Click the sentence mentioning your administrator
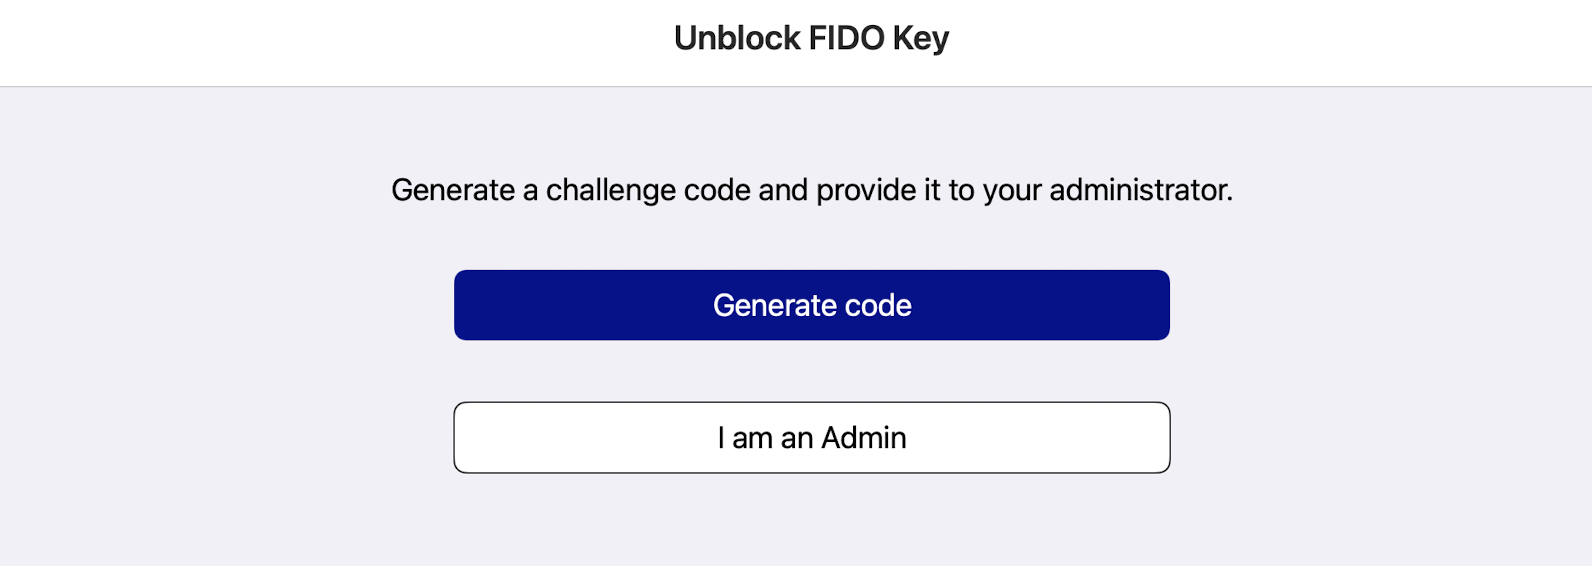The height and width of the screenshot is (566, 1592). click(811, 190)
